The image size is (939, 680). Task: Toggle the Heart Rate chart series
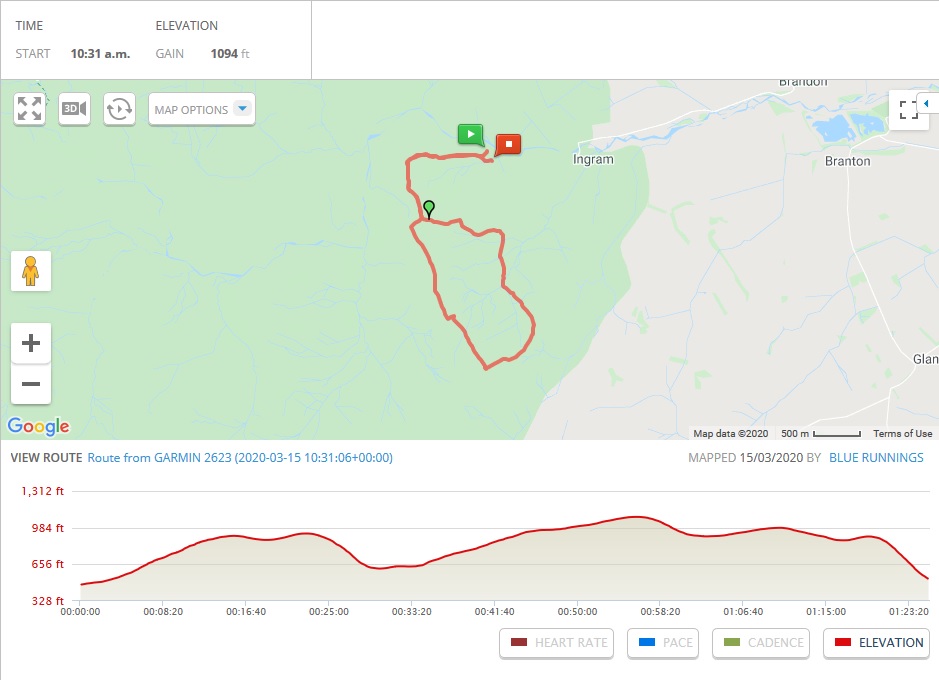coord(559,643)
